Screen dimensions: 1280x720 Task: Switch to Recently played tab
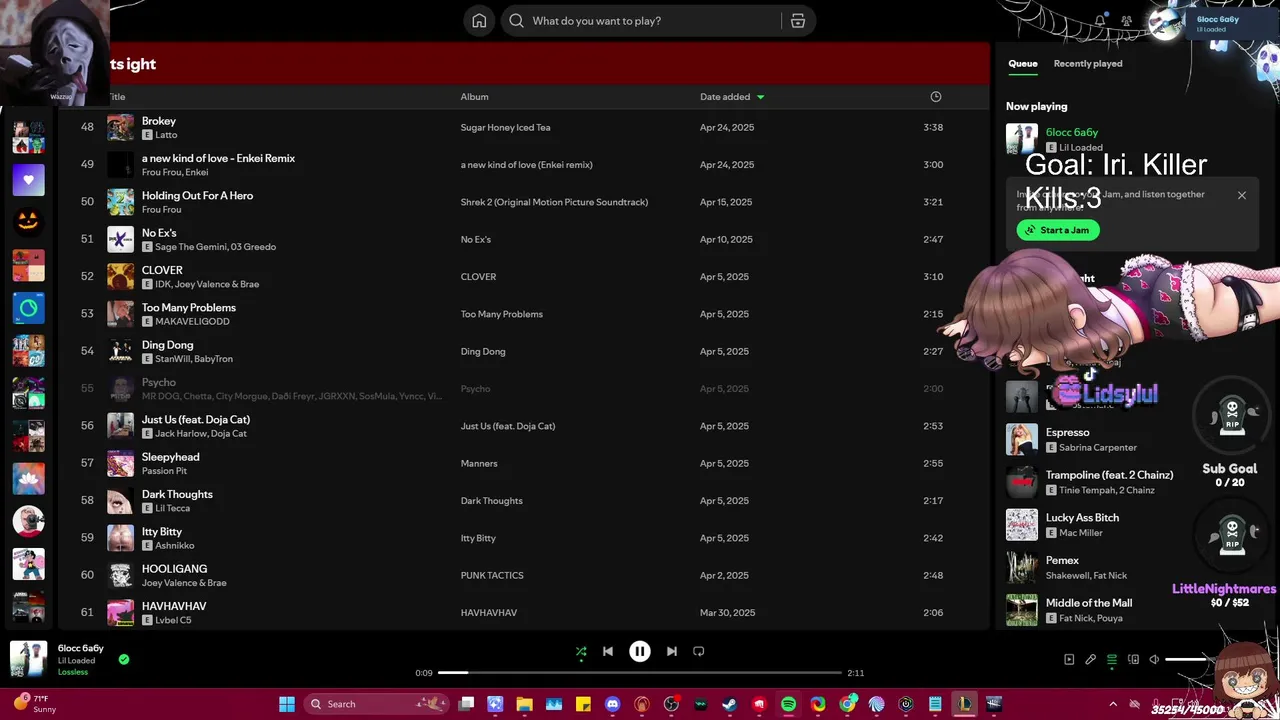(x=1088, y=63)
